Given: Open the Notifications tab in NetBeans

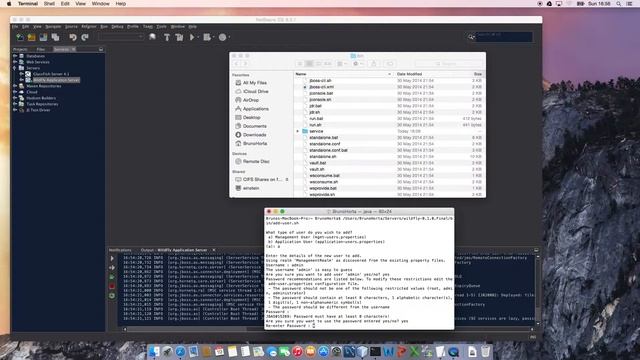Looking at the screenshot, I should click(120, 250).
